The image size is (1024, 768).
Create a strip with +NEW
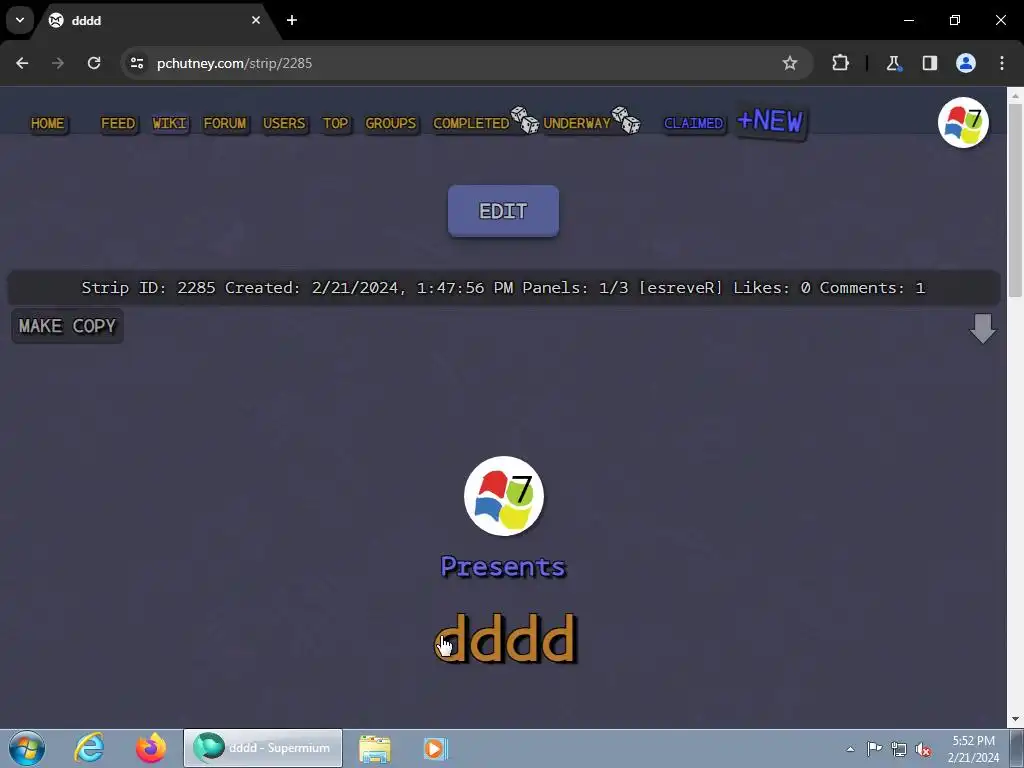[x=771, y=121]
